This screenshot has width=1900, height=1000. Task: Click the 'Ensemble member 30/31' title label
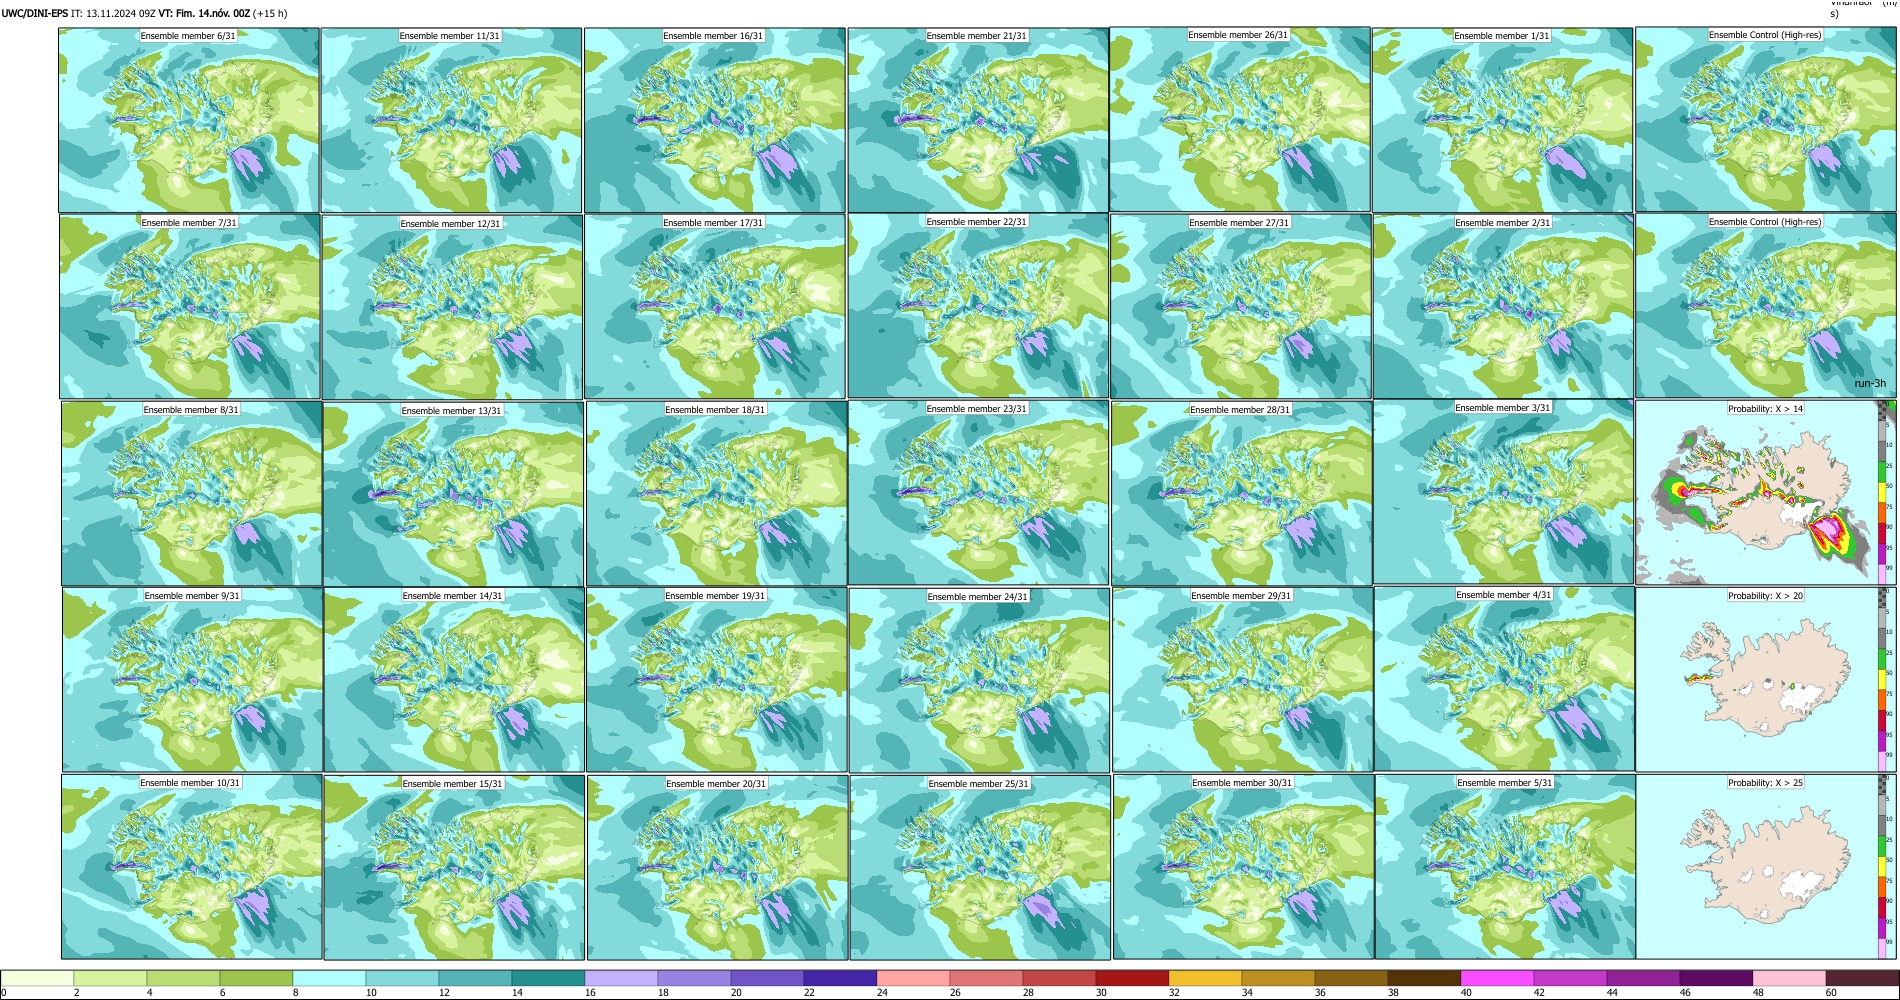click(x=1242, y=783)
